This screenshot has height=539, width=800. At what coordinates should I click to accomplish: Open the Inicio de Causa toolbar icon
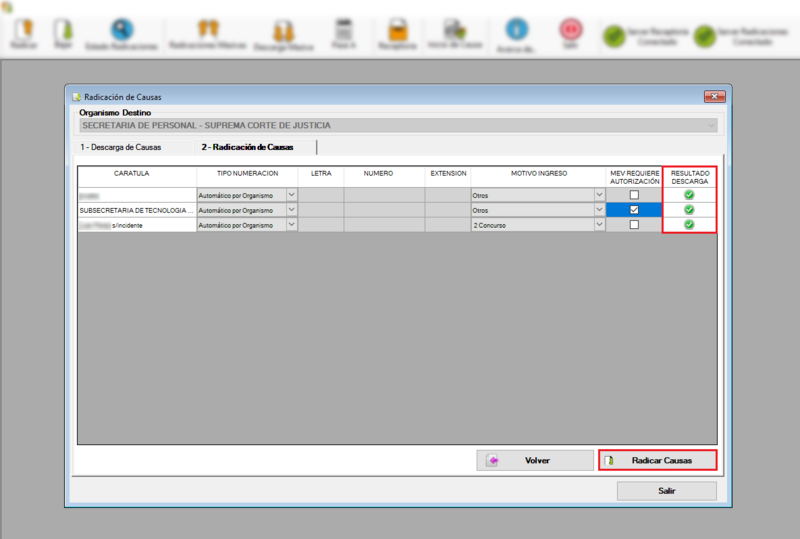[x=454, y=29]
